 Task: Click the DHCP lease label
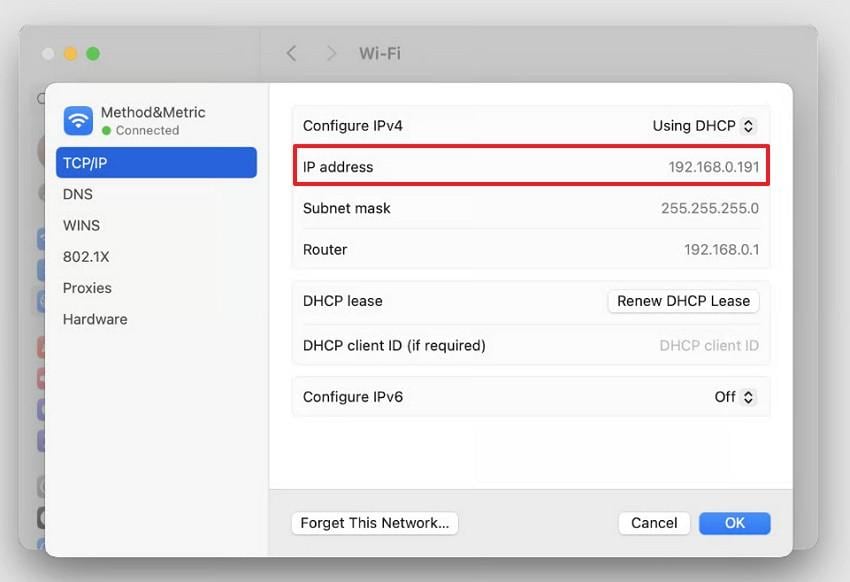[343, 301]
